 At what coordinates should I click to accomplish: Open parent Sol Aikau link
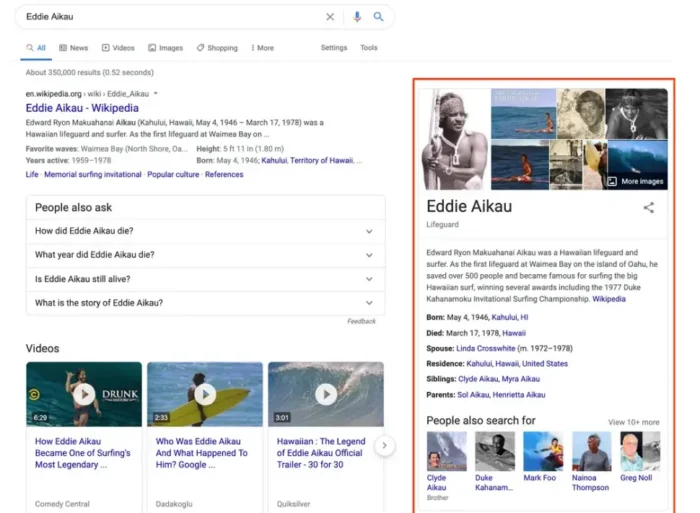click(473, 395)
